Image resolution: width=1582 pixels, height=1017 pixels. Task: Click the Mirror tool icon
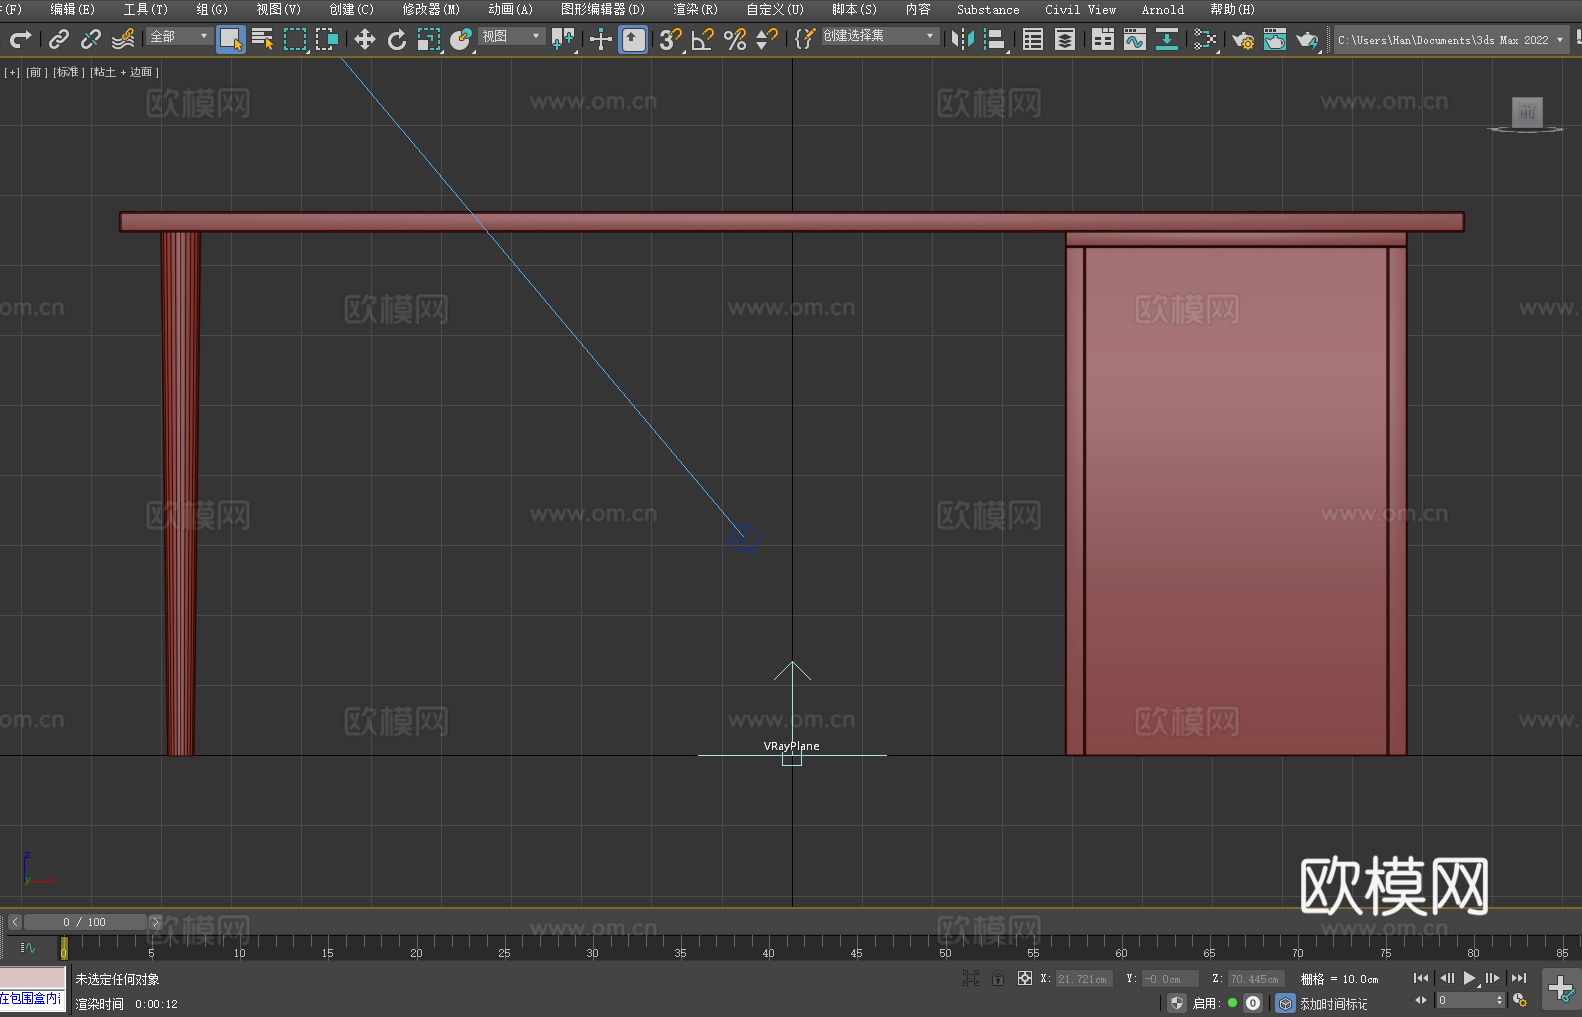tap(963, 39)
